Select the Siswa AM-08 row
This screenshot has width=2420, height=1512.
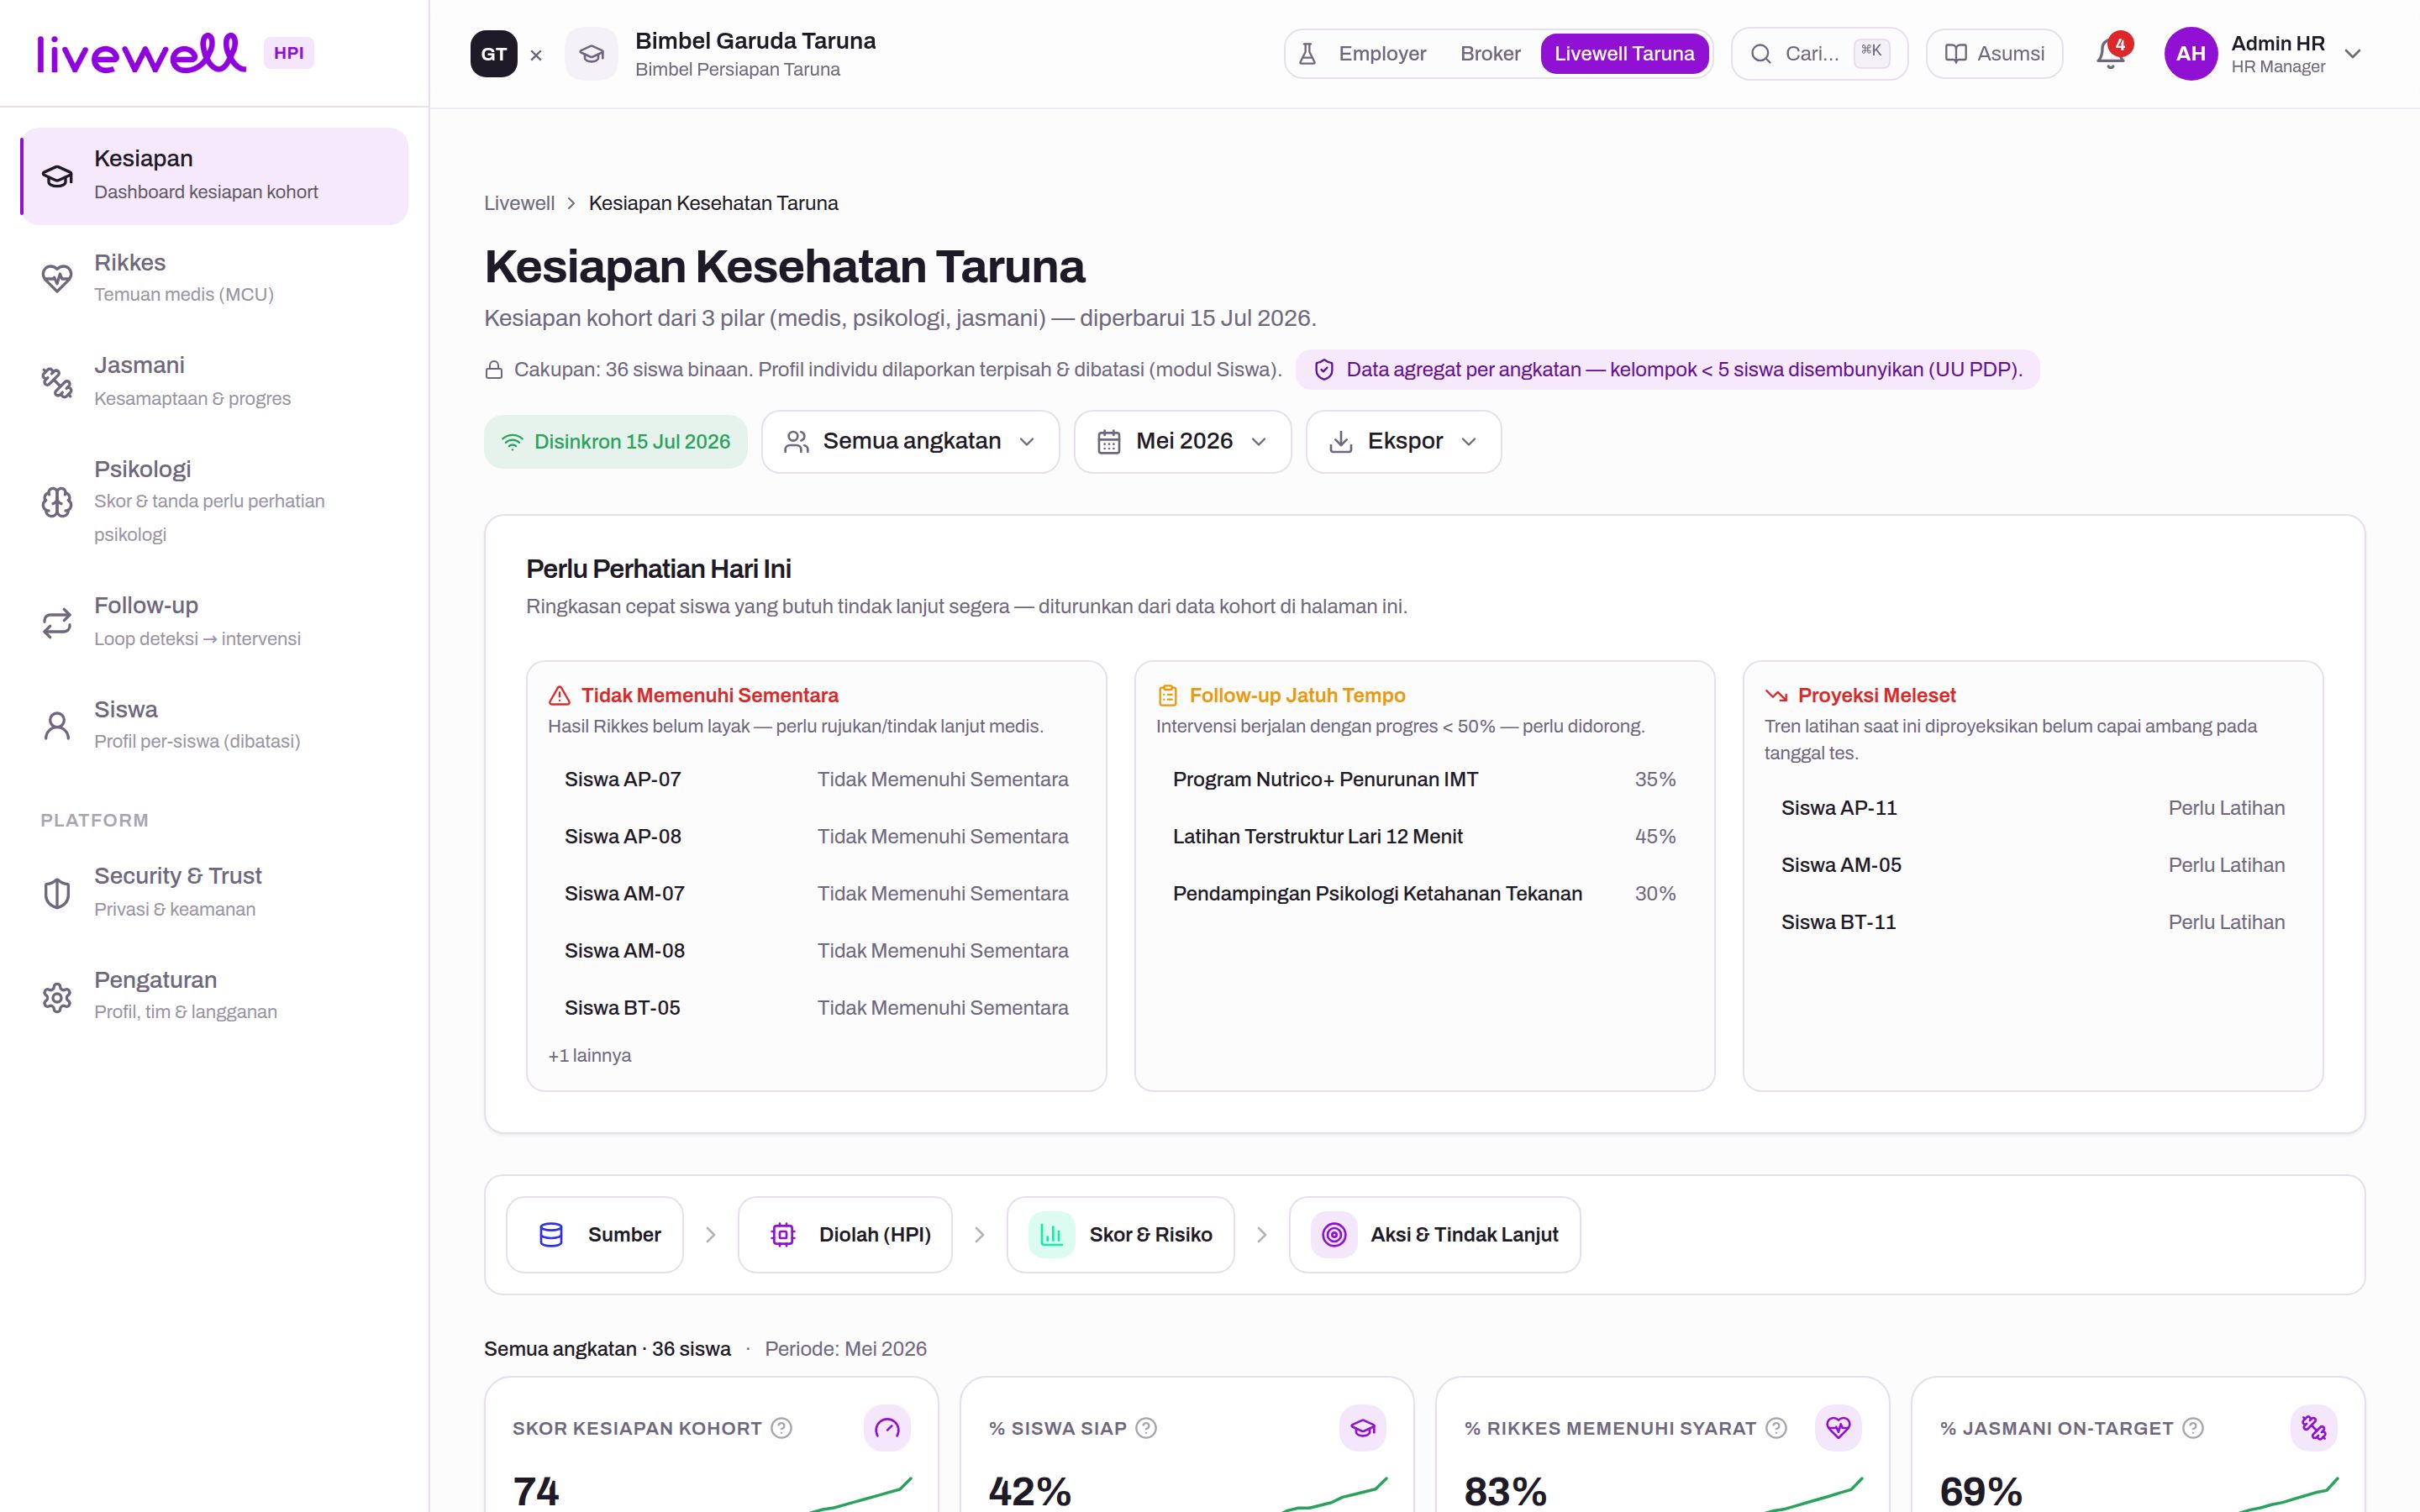pos(816,951)
